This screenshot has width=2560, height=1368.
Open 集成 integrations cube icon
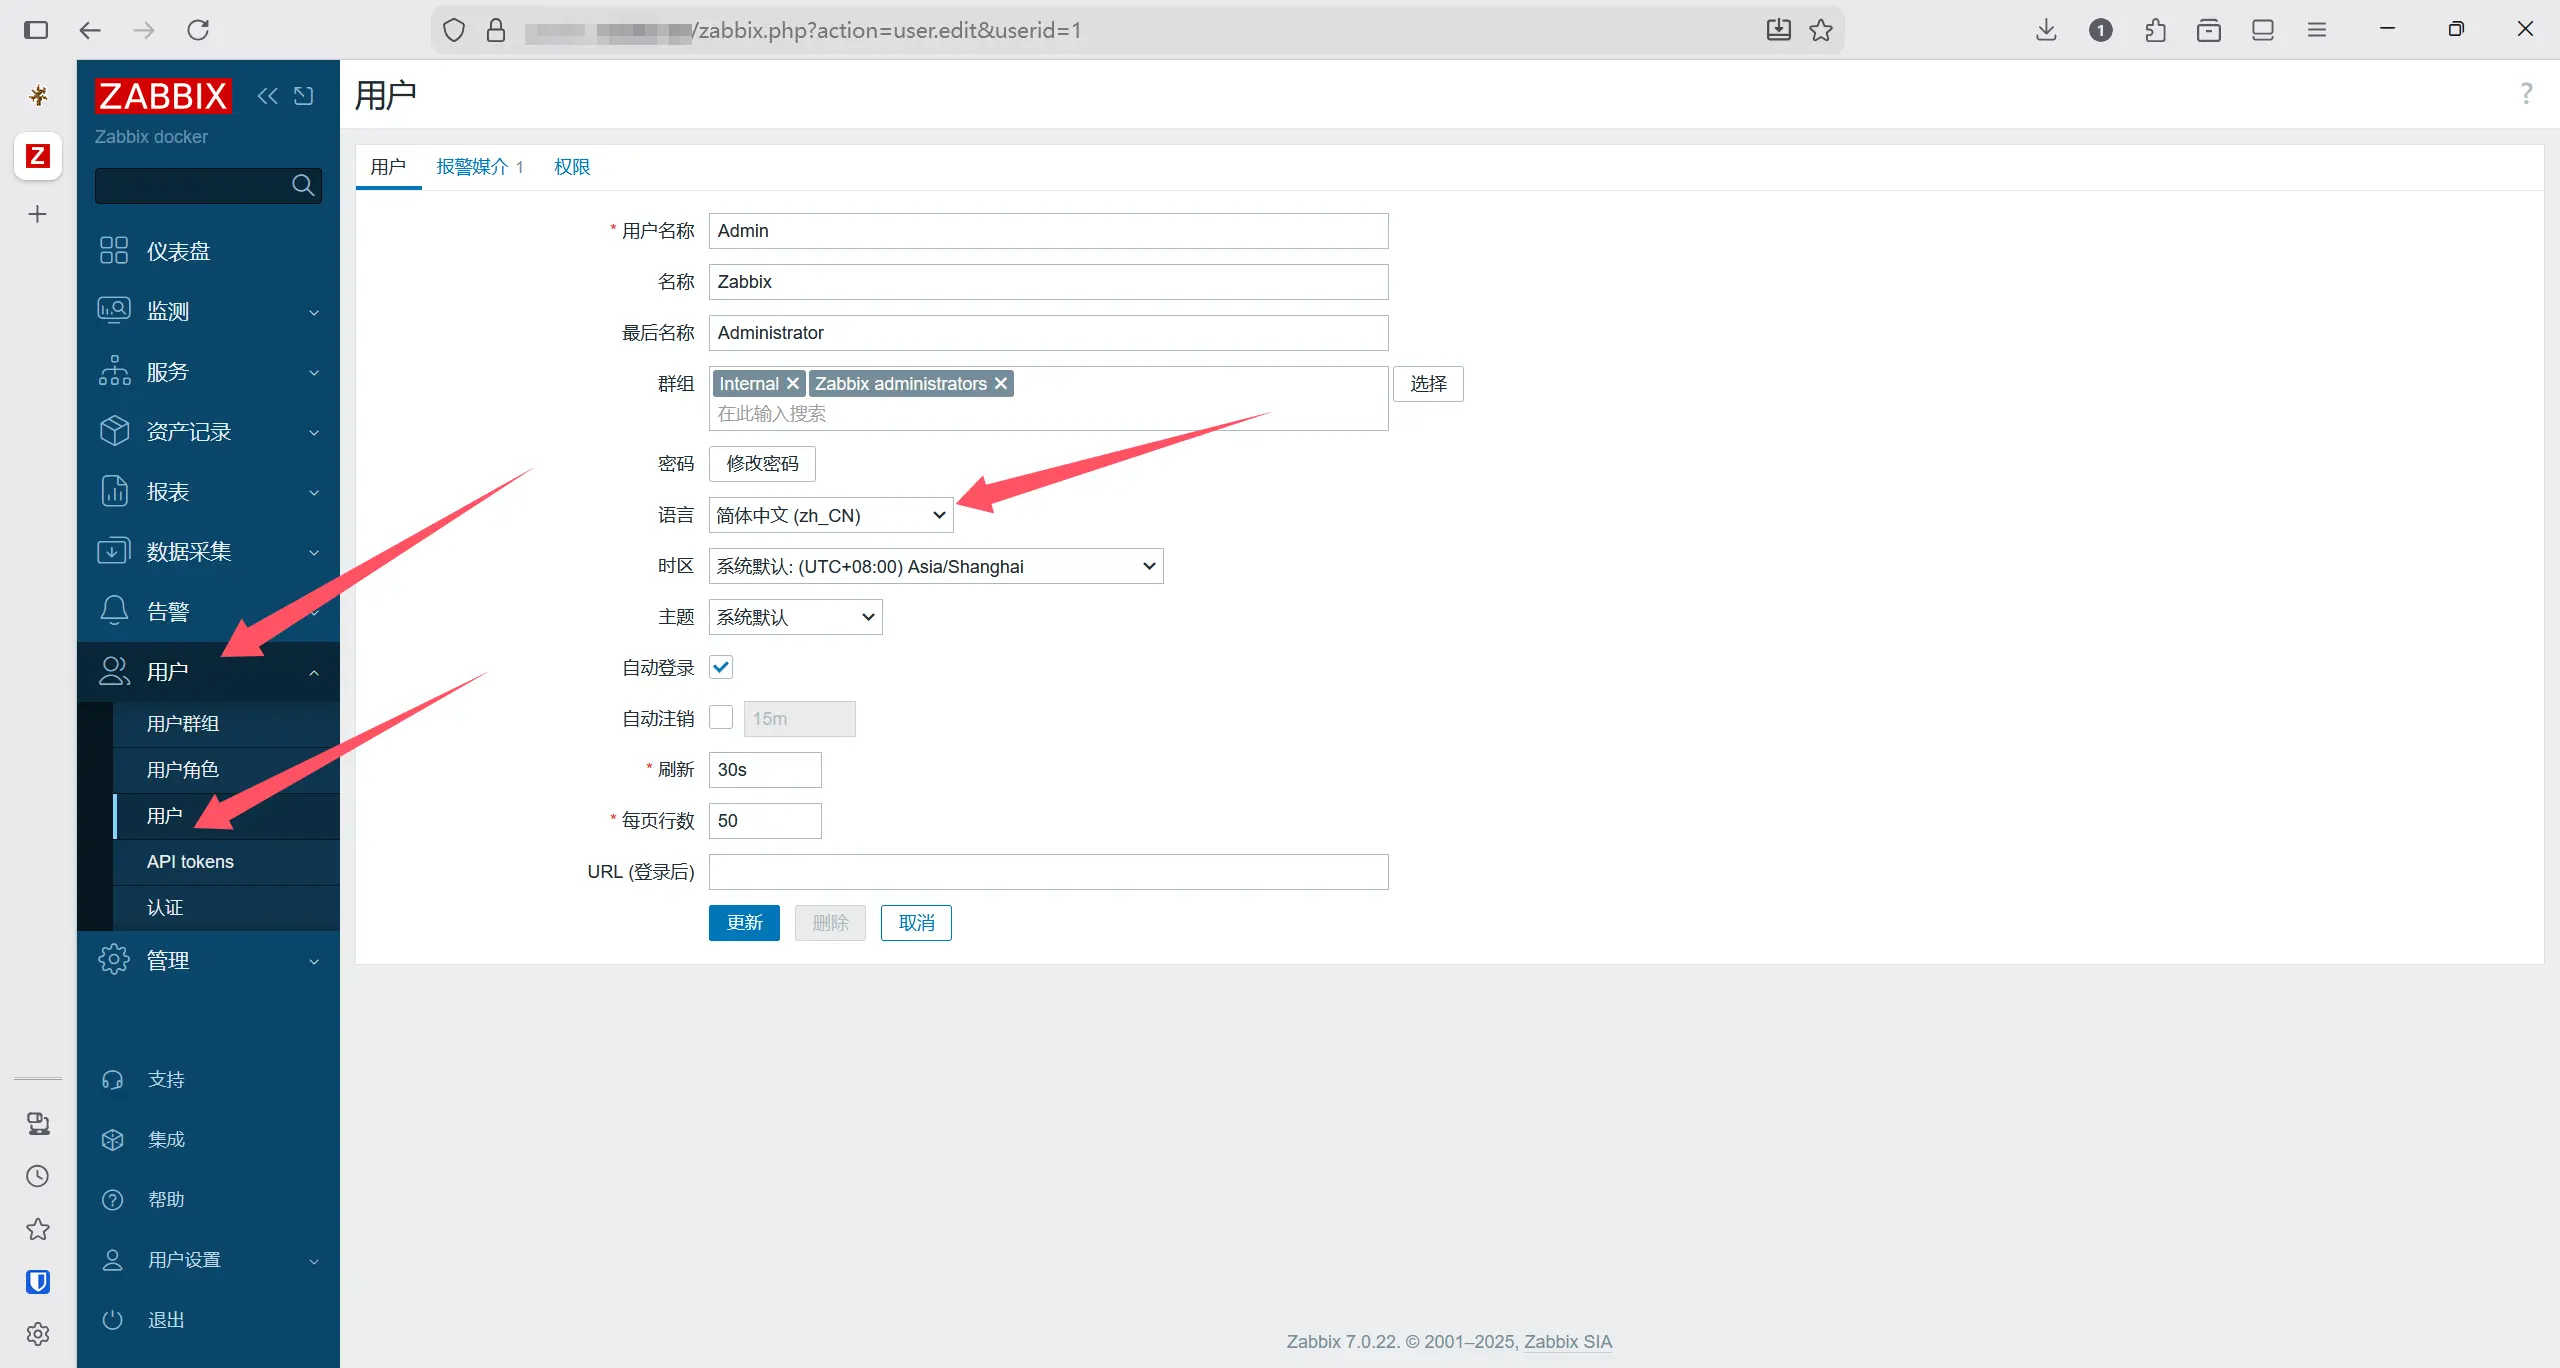click(113, 1140)
